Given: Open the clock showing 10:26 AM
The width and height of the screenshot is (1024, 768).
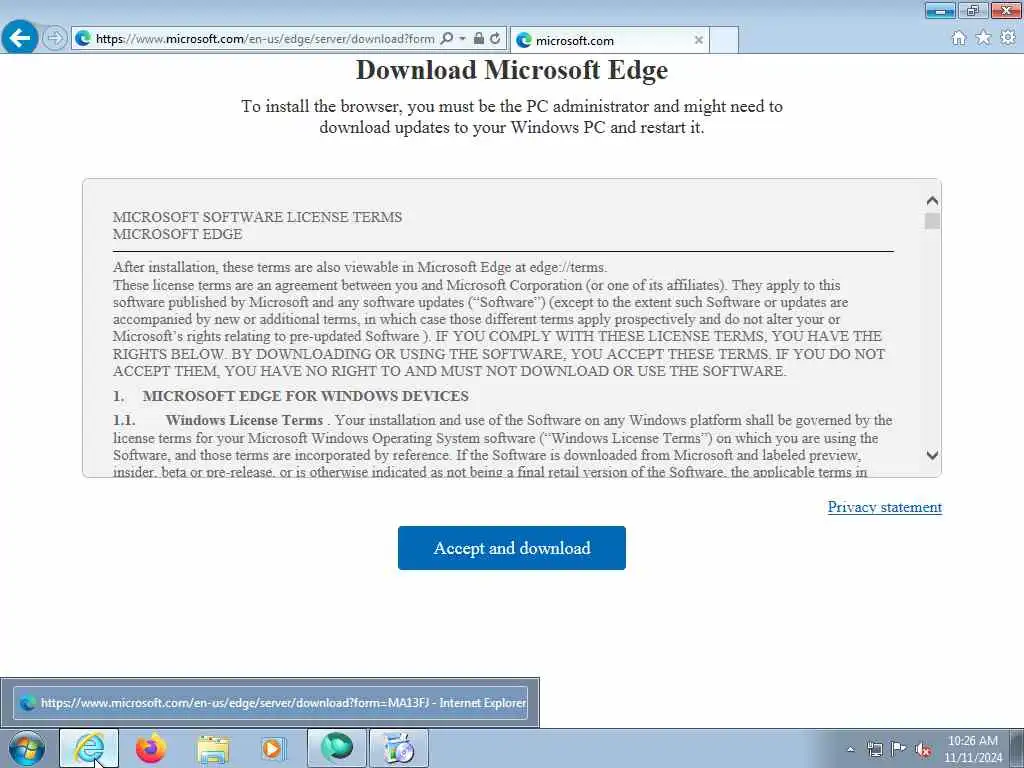Looking at the screenshot, I should pyautogui.click(x=972, y=749).
